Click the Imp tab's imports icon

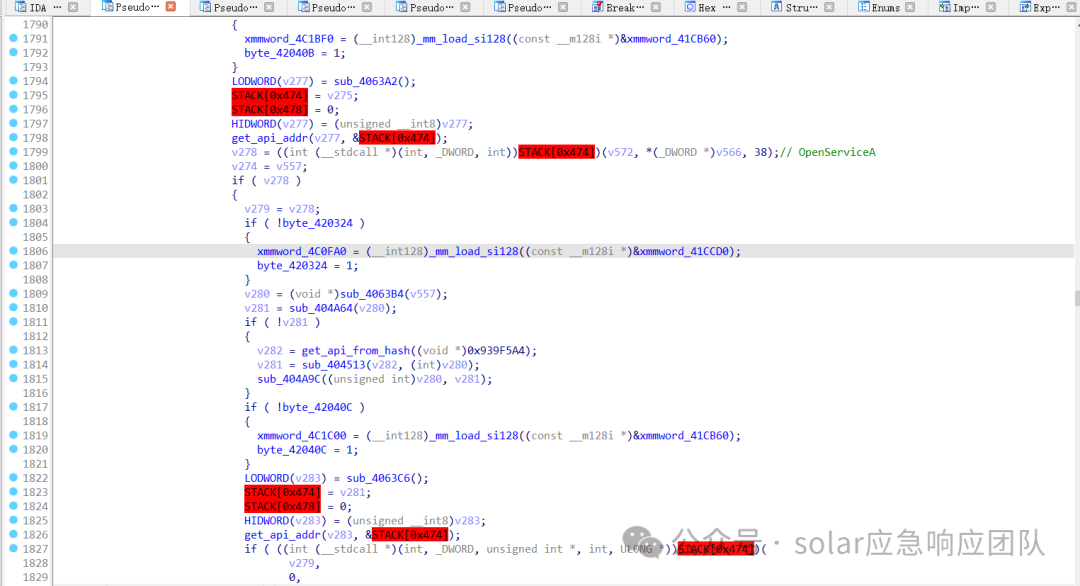click(944, 7)
